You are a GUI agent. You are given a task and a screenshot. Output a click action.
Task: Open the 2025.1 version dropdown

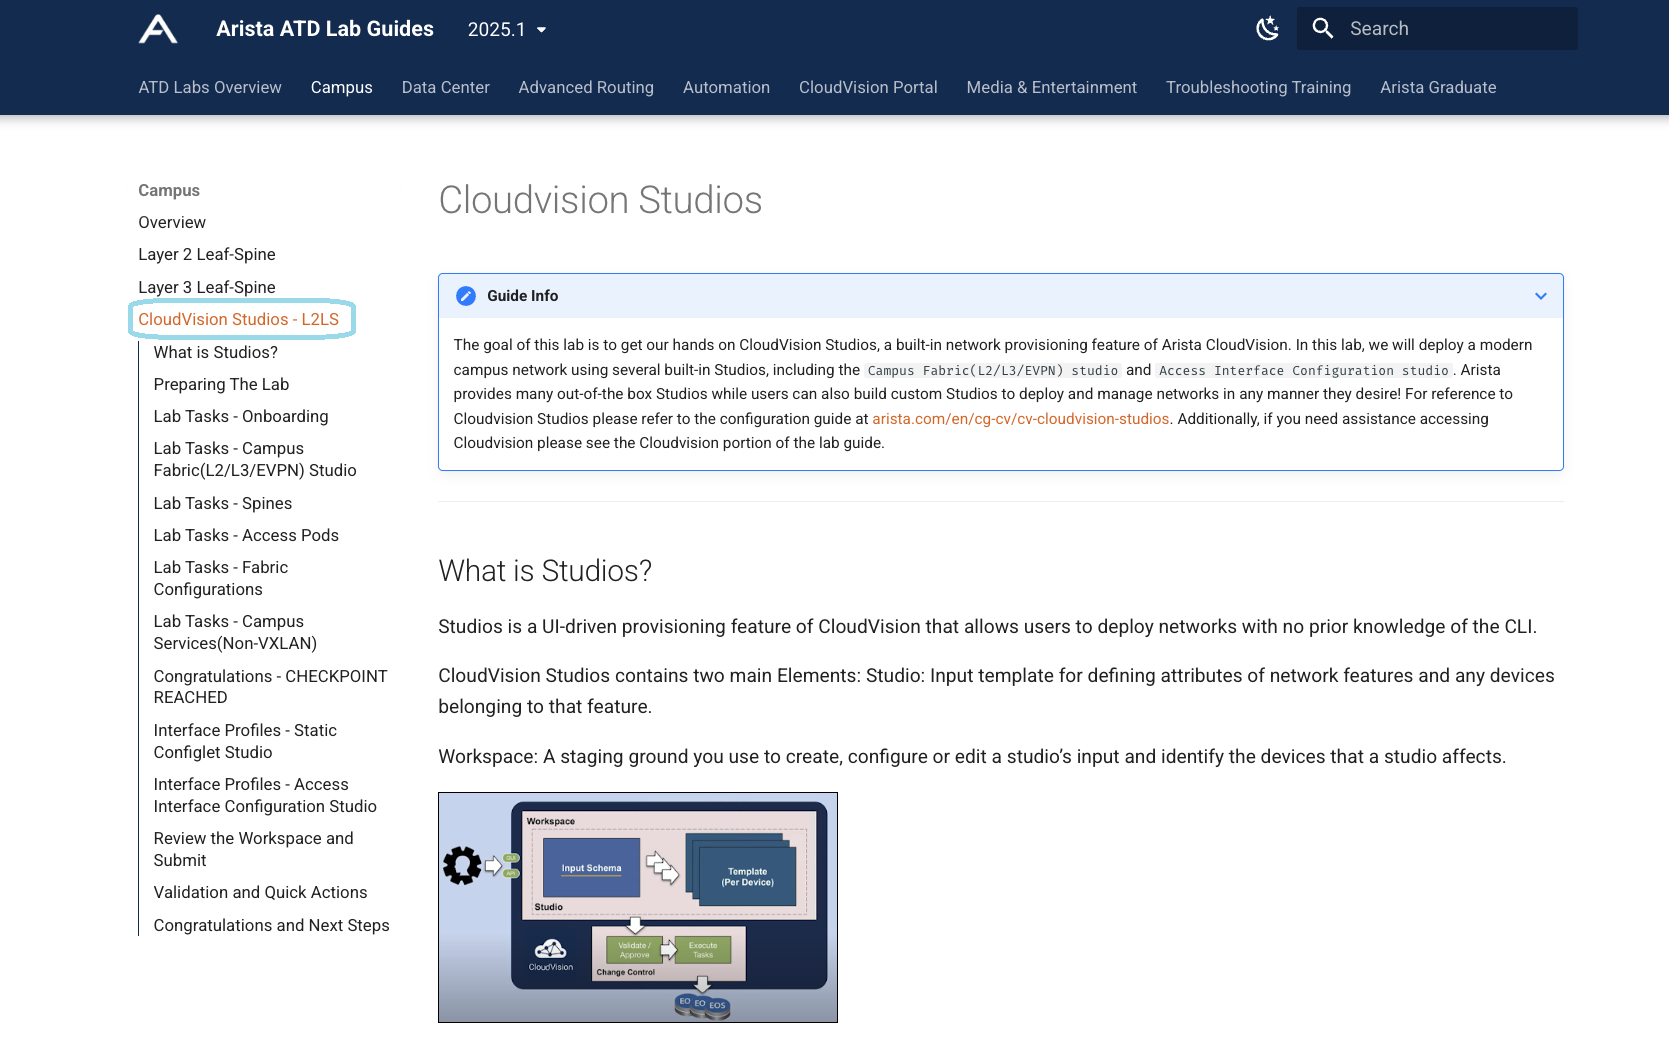click(x=507, y=30)
